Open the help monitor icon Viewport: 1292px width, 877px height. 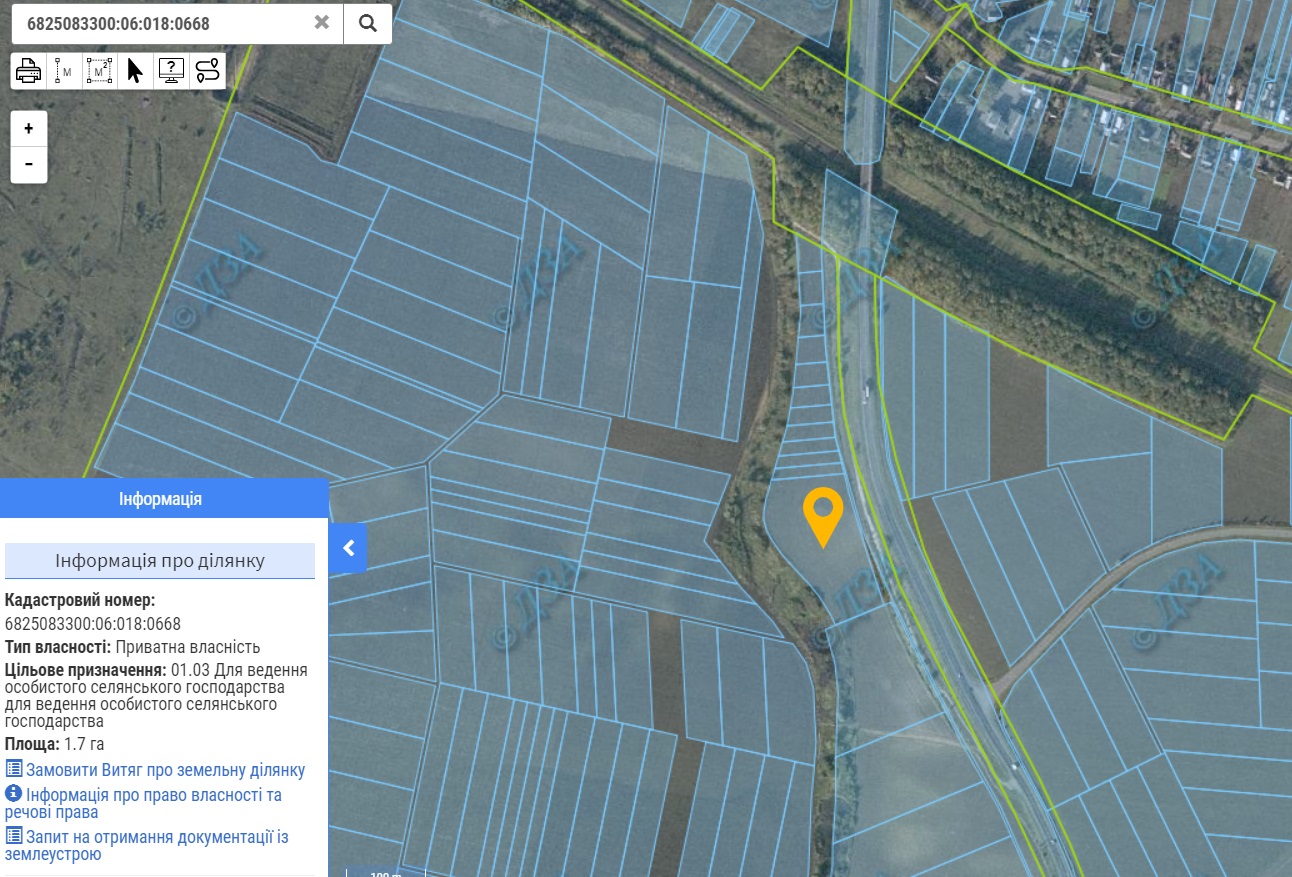pos(171,71)
